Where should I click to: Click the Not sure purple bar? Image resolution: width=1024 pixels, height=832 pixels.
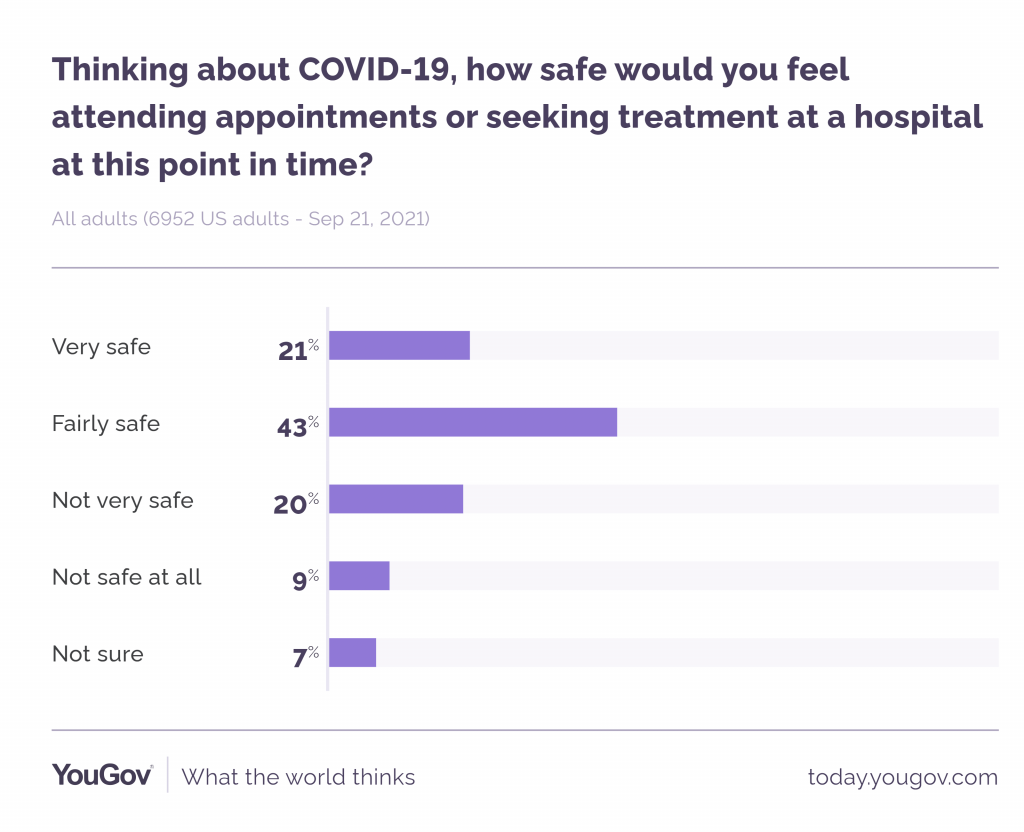pos(352,652)
